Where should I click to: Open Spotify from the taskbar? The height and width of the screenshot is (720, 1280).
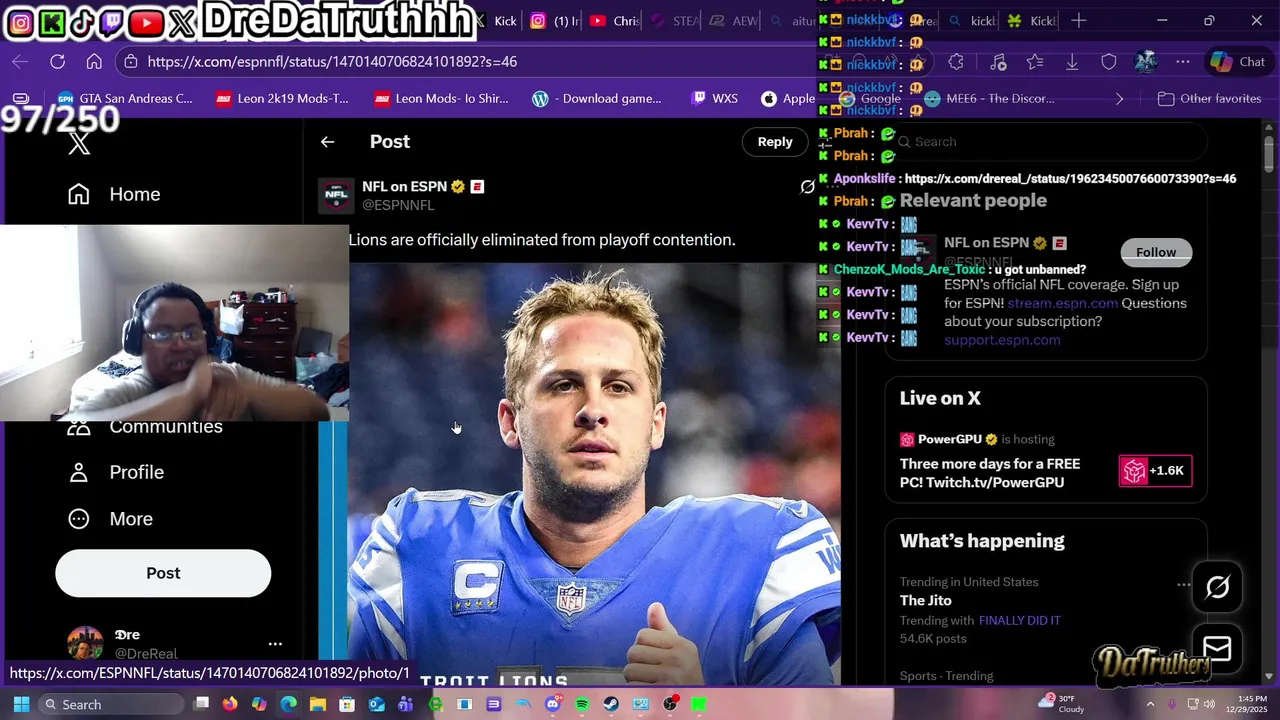pos(581,704)
